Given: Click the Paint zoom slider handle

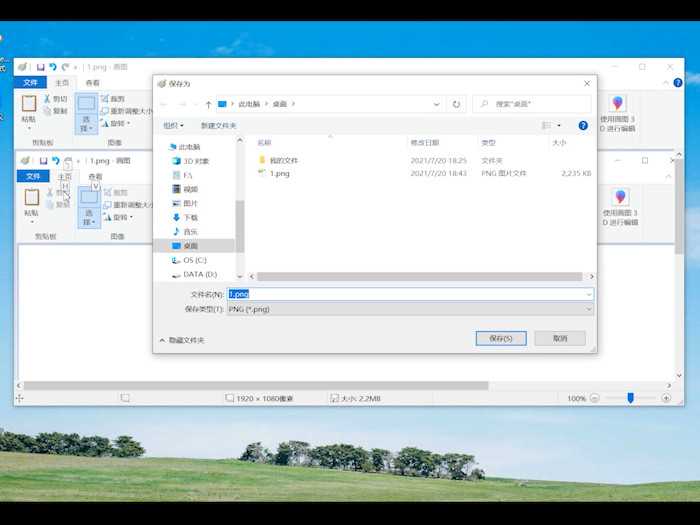Looking at the screenshot, I should 630,398.
